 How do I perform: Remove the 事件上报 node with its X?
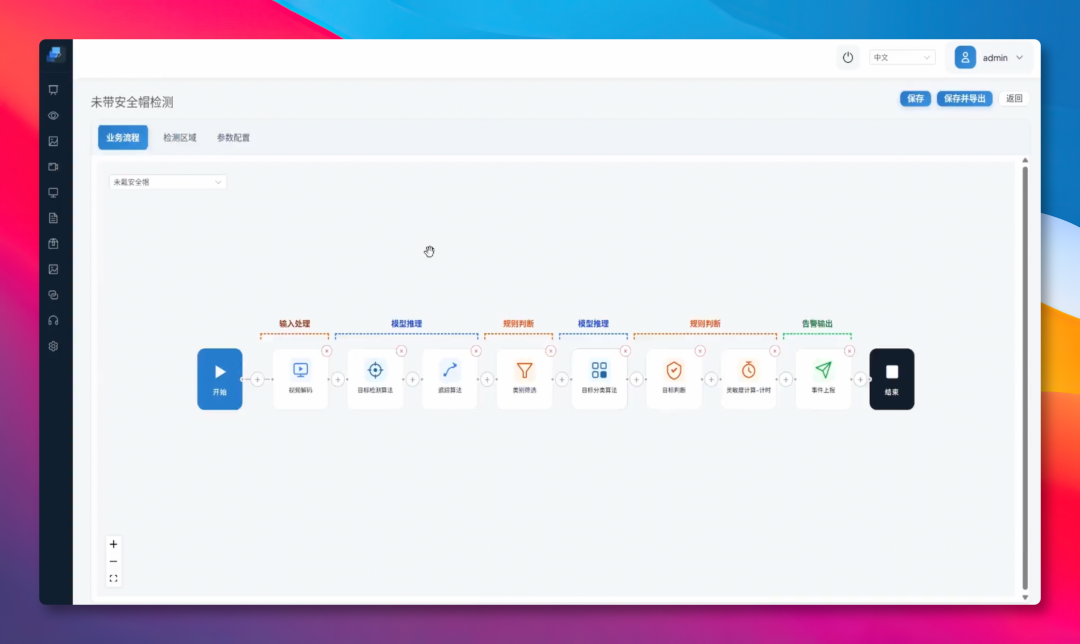[849, 351]
